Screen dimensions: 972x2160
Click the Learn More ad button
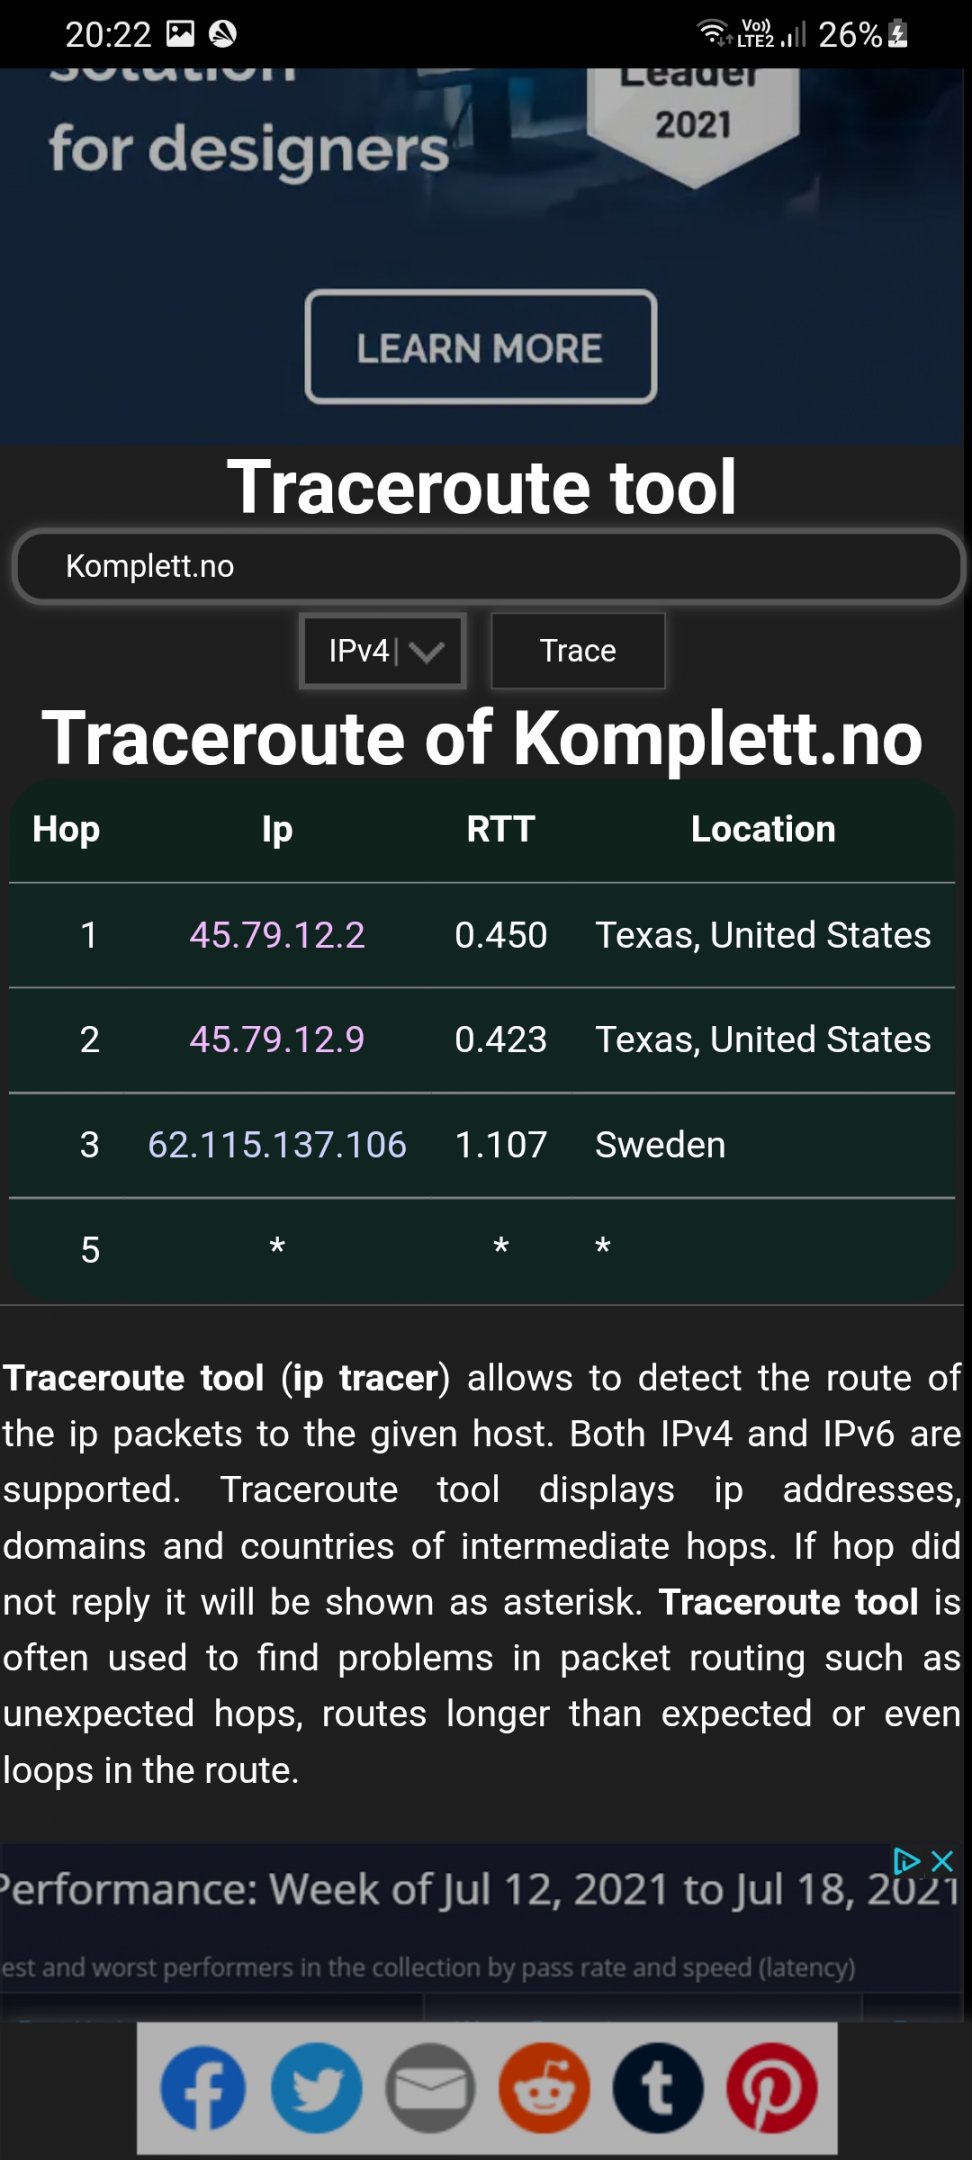(481, 348)
